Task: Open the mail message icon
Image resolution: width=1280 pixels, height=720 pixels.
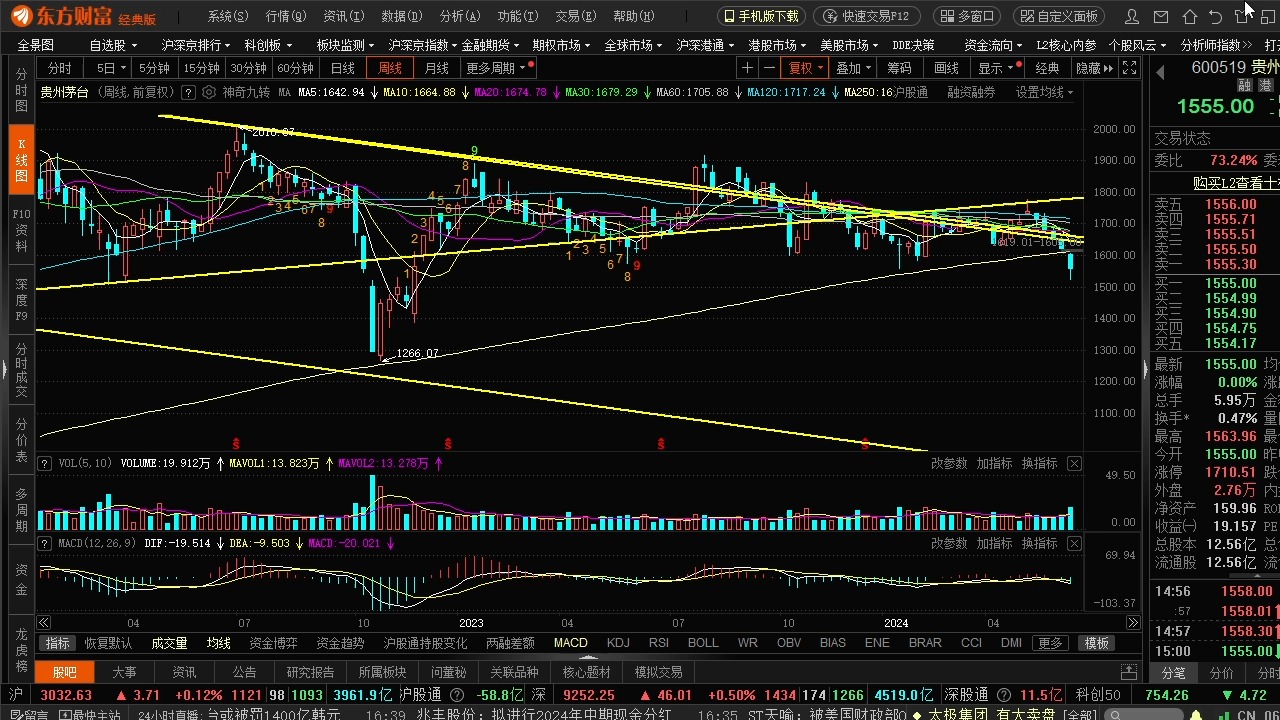Action: pyautogui.click(x=1160, y=16)
